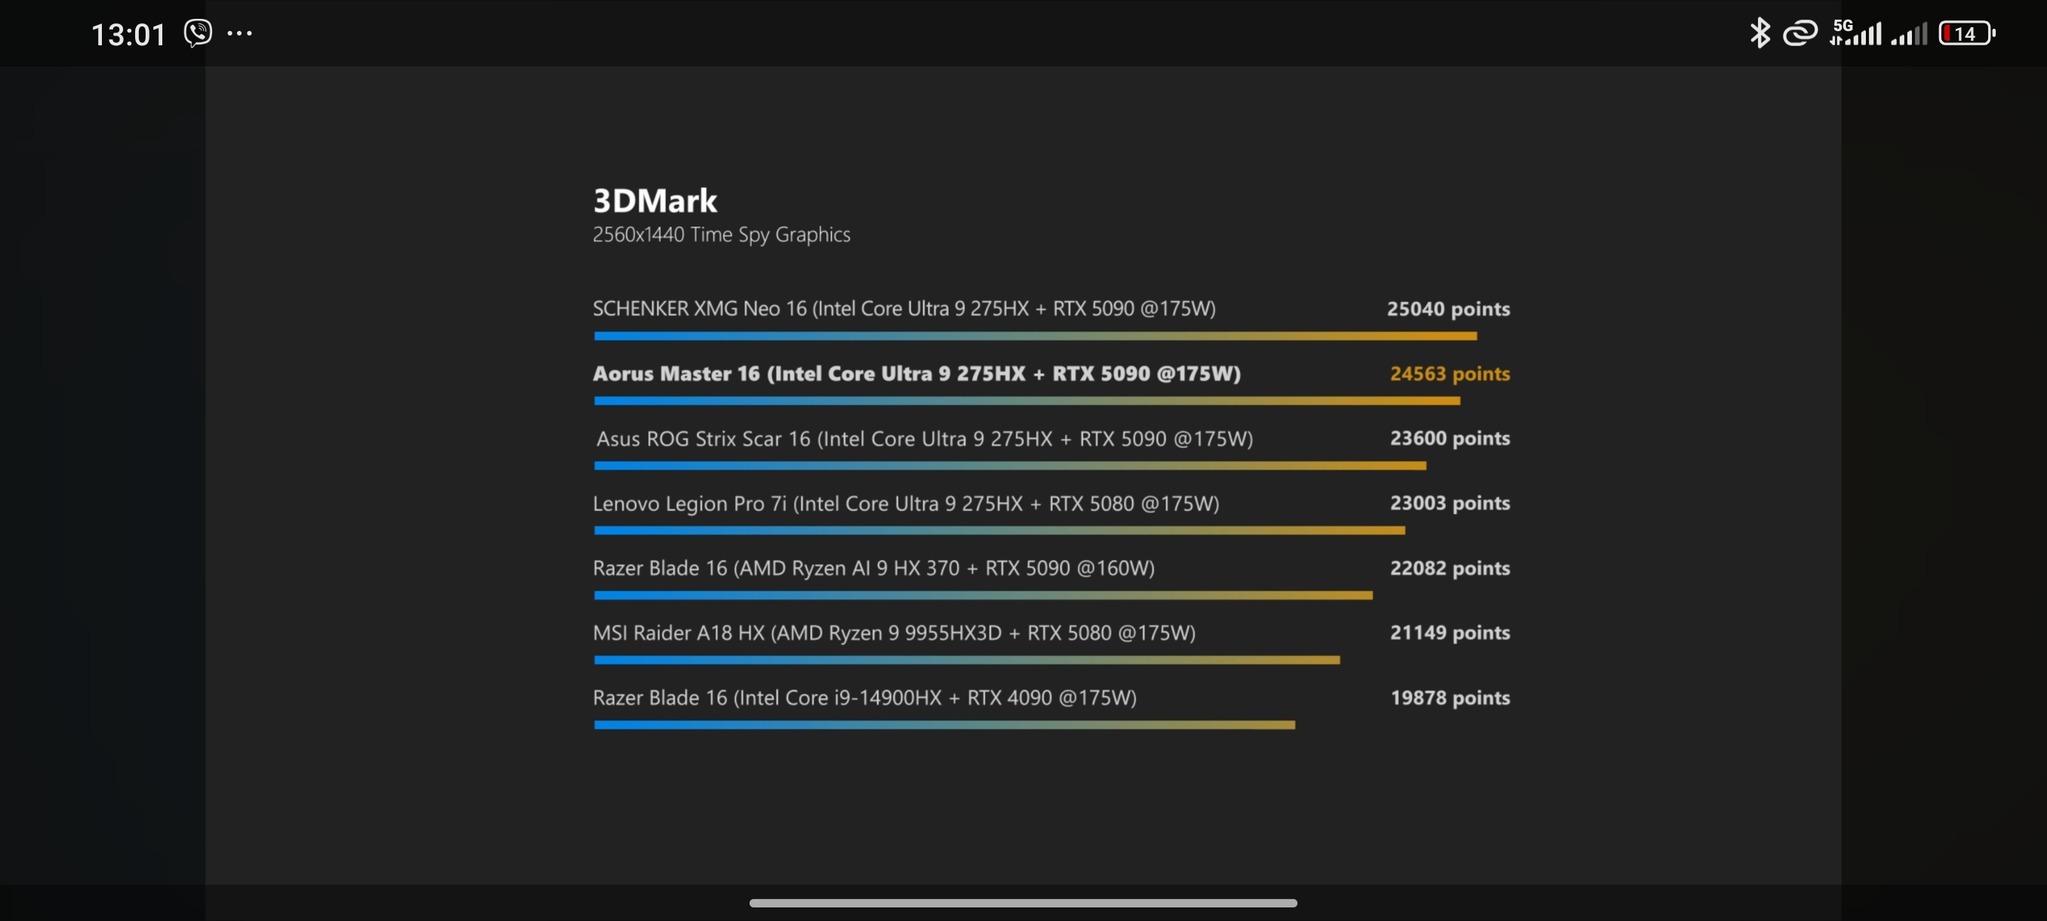Tap the 5G signal strength icon
This screenshot has width=2047, height=921.
point(1856,33)
